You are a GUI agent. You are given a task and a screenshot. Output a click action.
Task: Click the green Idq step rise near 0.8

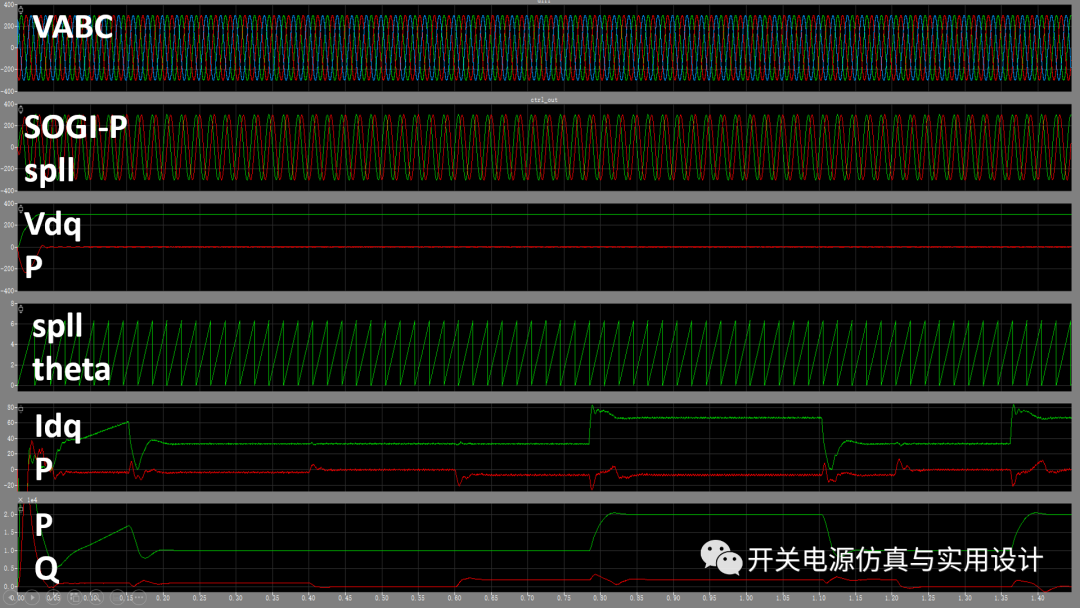590,425
